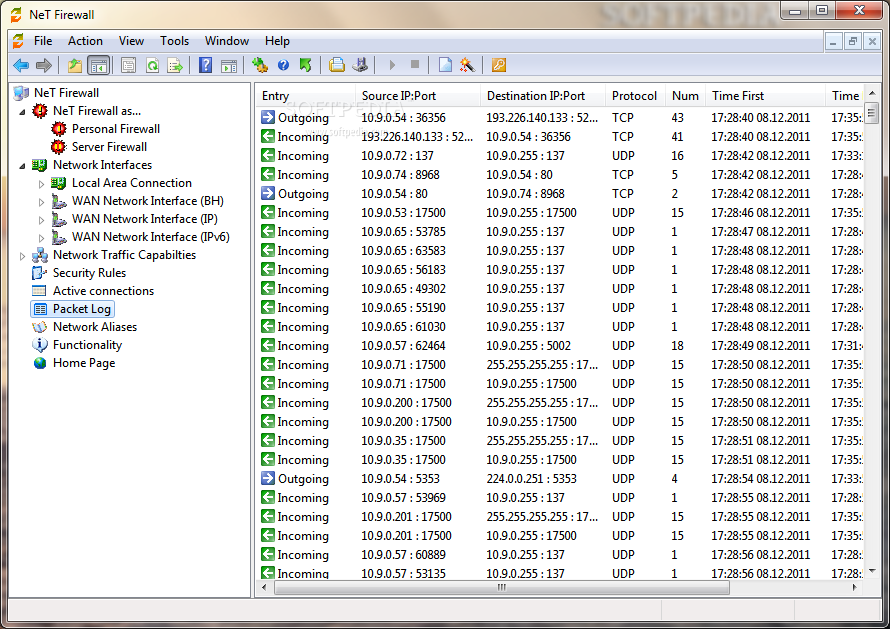The width and height of the screenshot is (890, 629).
Task: Toggle the Show/Hide console tree icon
Action: [99, 65]
